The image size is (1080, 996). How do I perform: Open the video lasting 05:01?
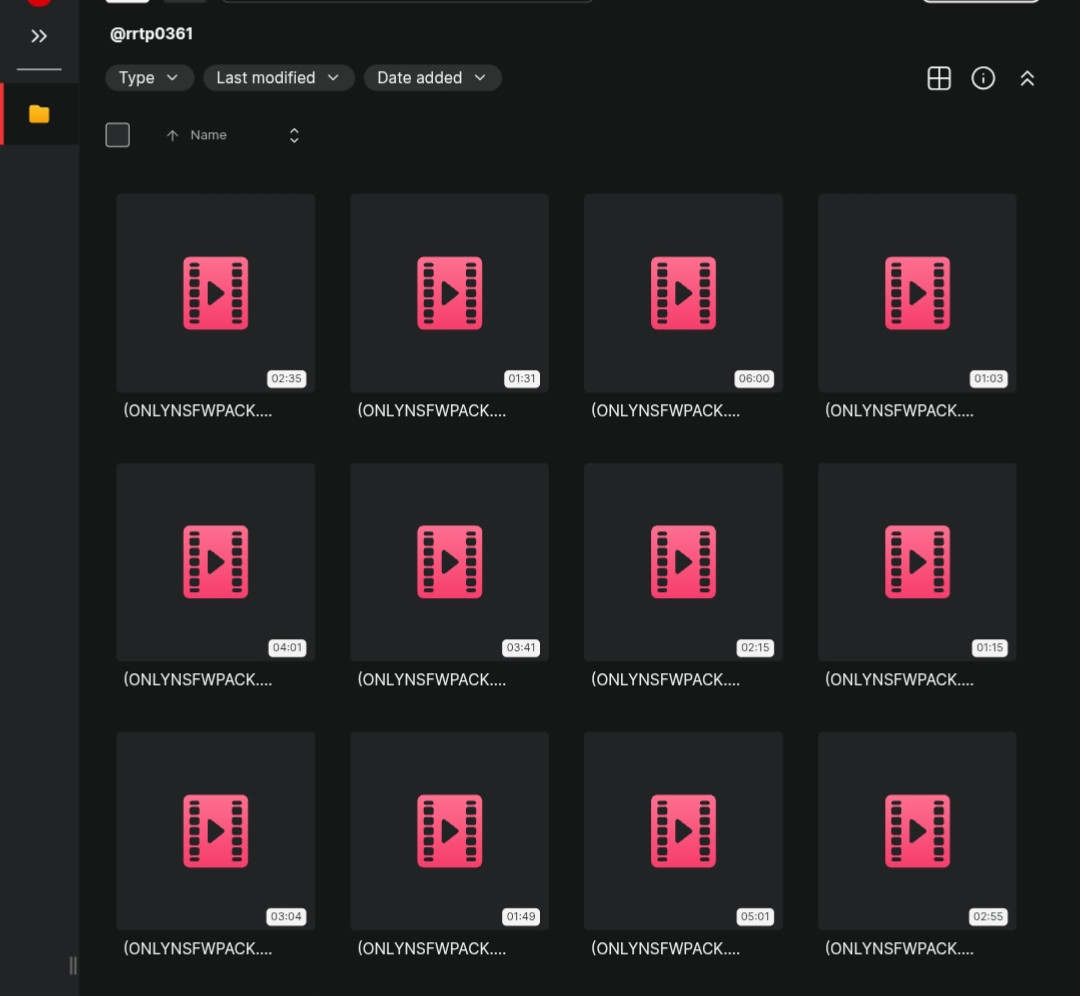coord(683,831)
